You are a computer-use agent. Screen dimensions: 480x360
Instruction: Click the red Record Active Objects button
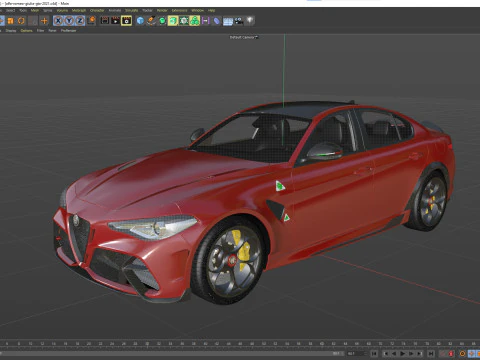point(451,353)
